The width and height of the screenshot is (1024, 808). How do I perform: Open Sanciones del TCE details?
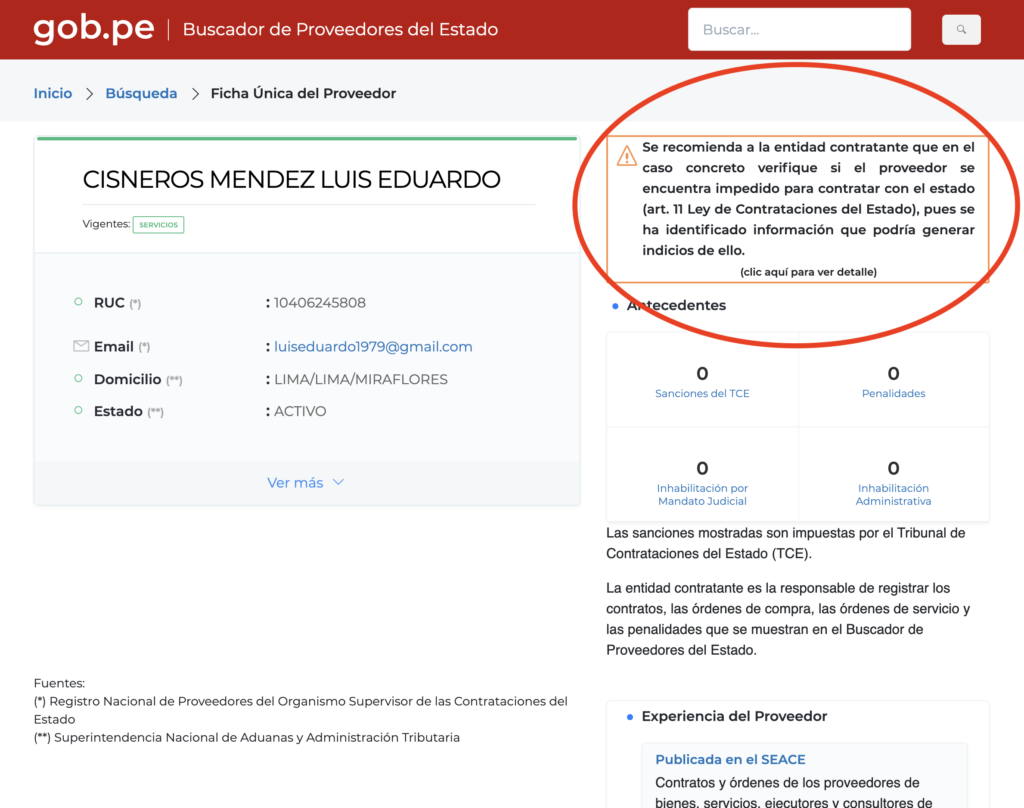tap(702, 393)
